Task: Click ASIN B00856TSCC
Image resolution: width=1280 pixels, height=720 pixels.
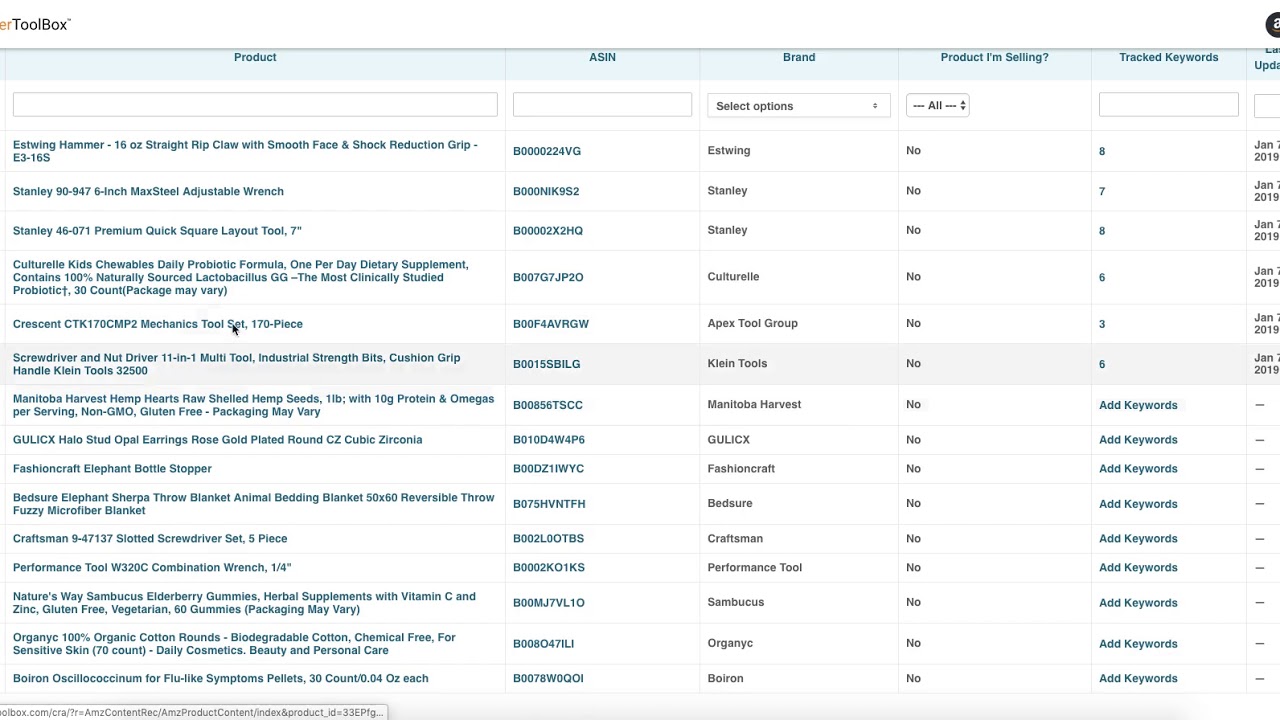Action: click(x=548, y=405)
